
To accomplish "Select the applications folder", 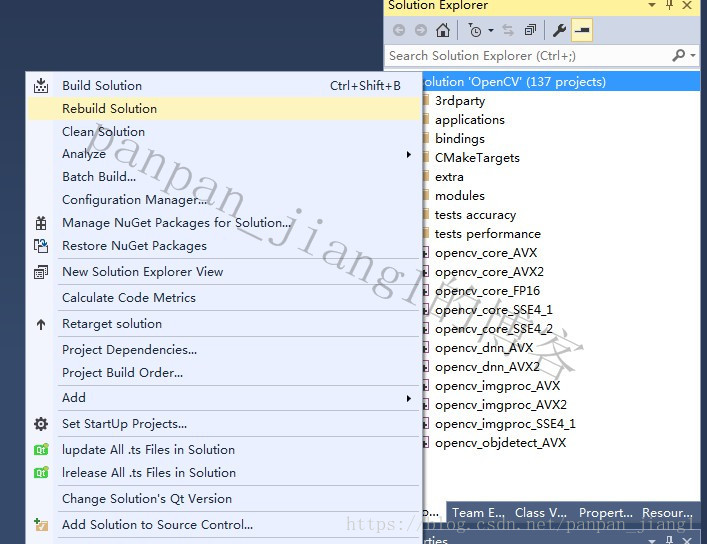I will pos(469,120).
